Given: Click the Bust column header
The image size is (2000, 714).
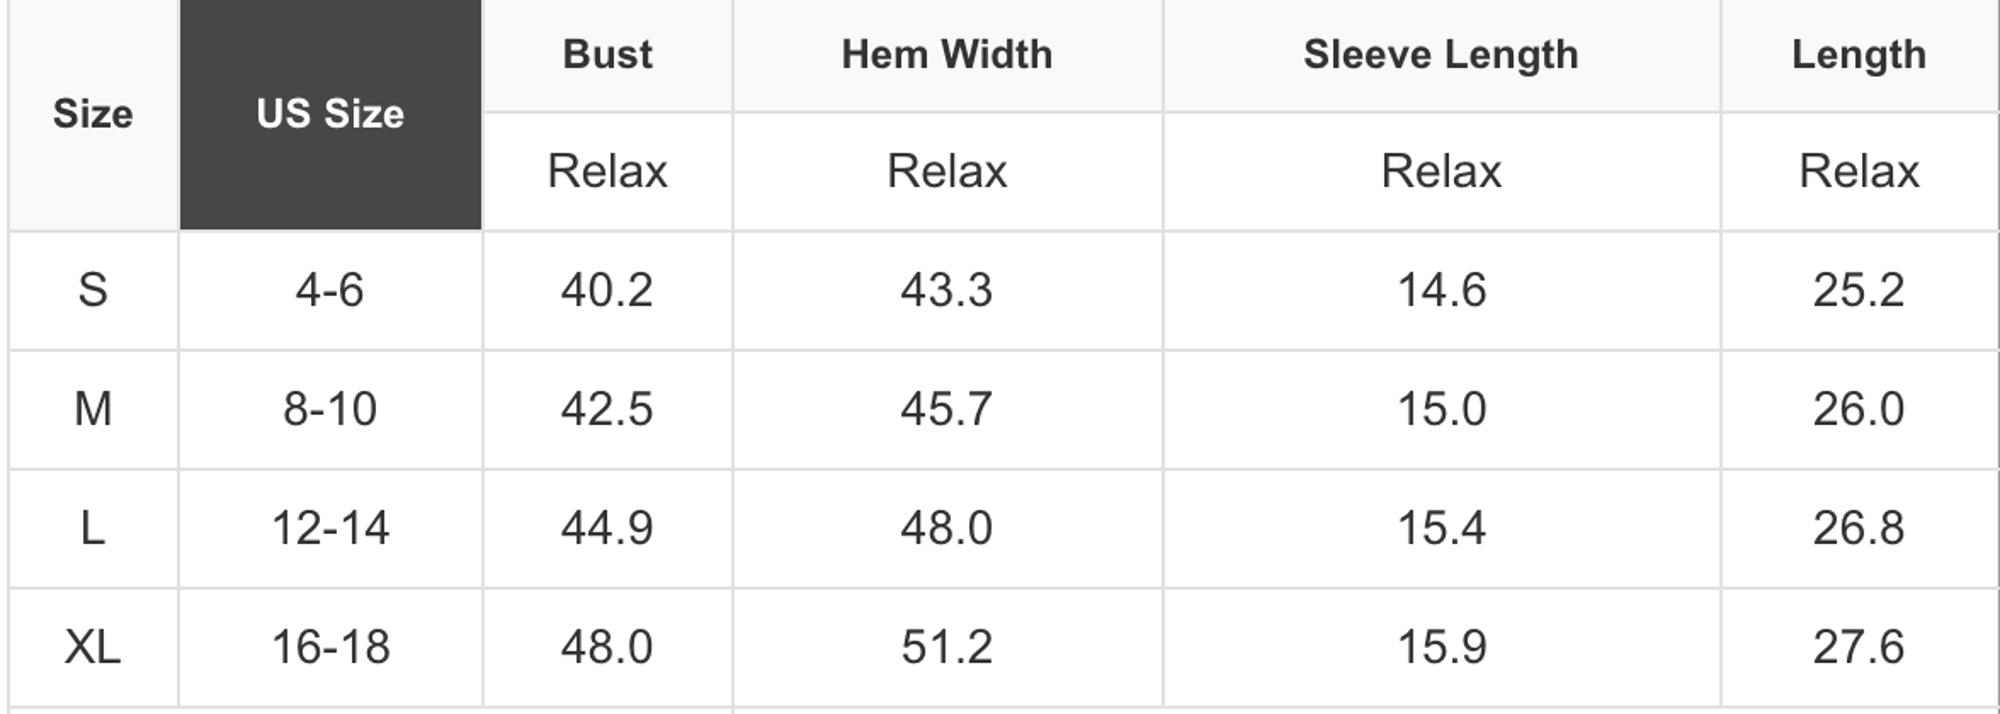Looking at the screenshot, I should [607, 54].
